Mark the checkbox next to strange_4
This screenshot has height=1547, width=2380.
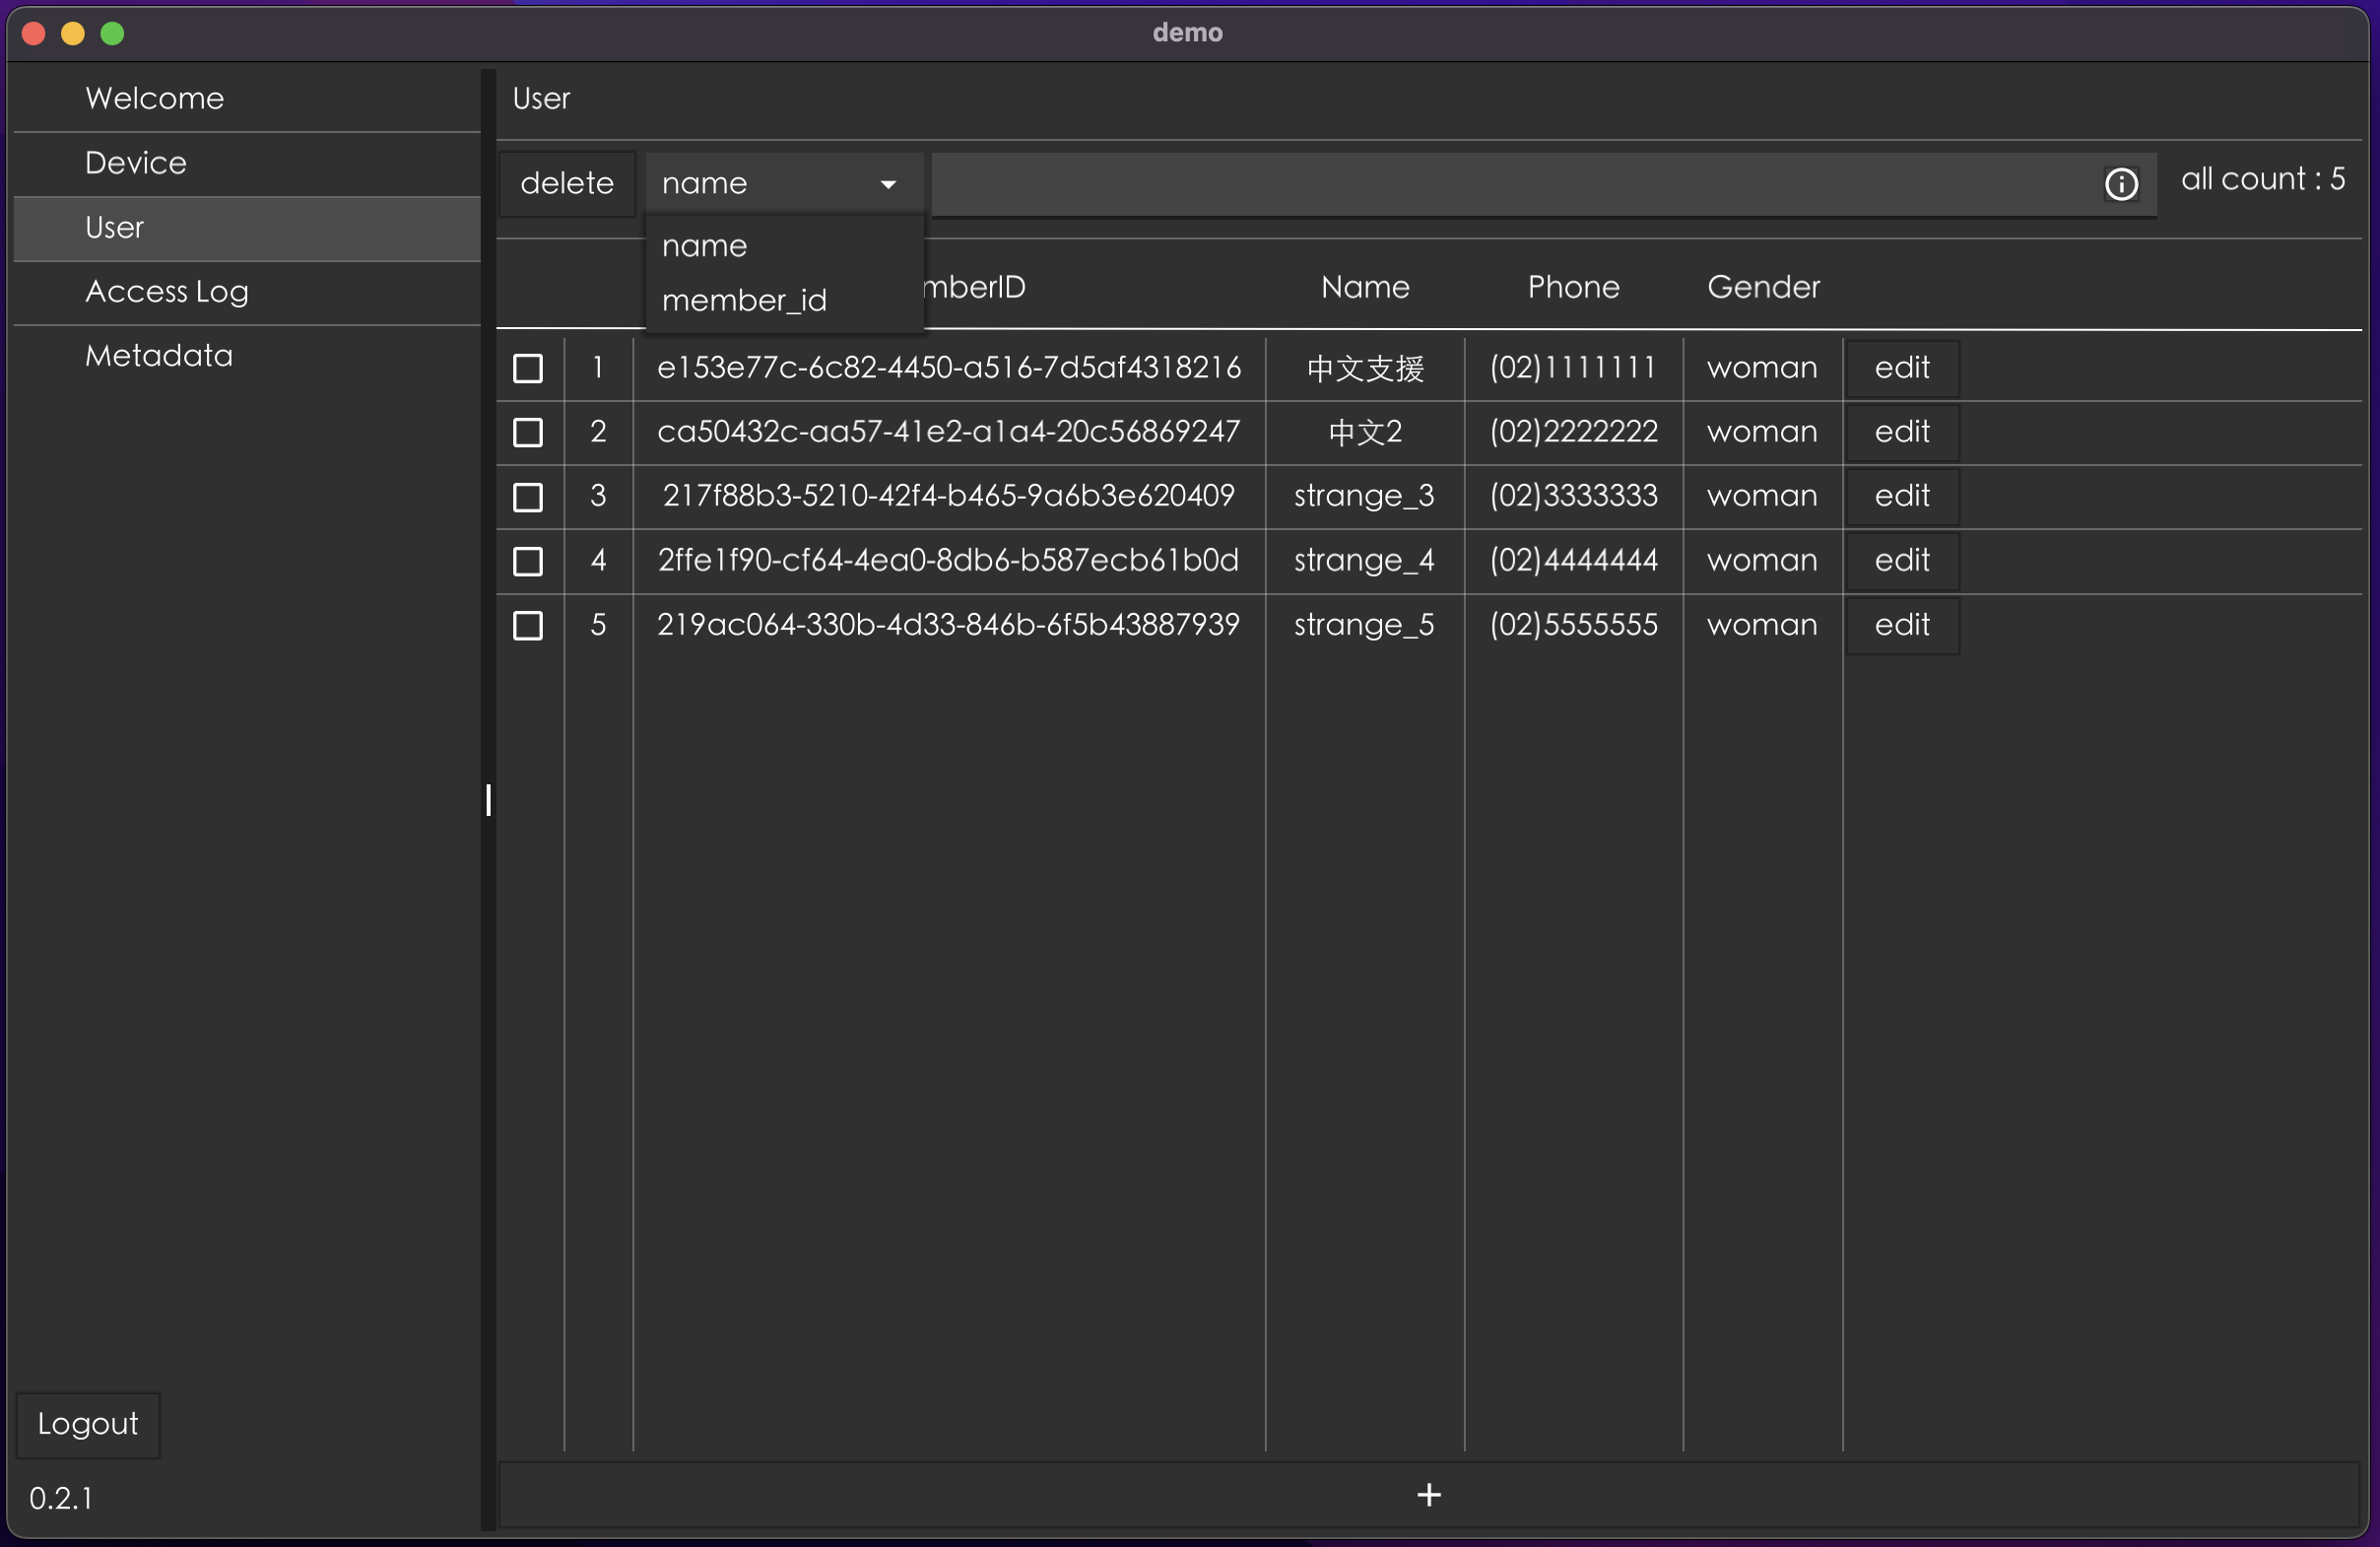click(528, 561)
